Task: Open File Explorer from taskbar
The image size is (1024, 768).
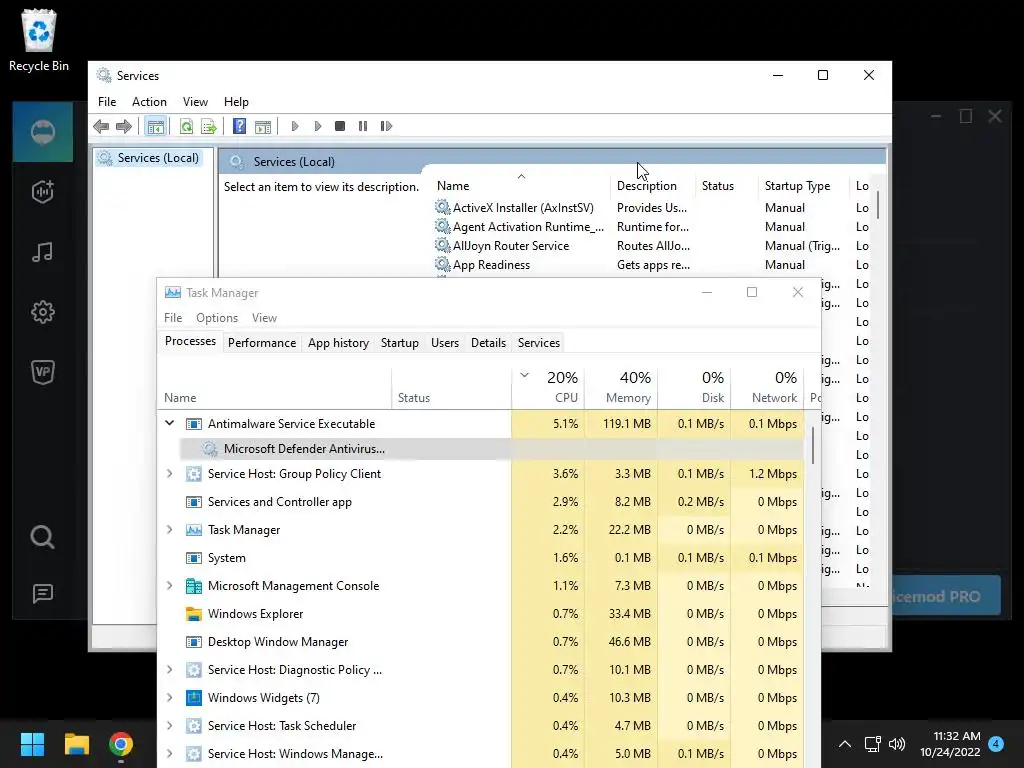Action: [x=76, y=743]
